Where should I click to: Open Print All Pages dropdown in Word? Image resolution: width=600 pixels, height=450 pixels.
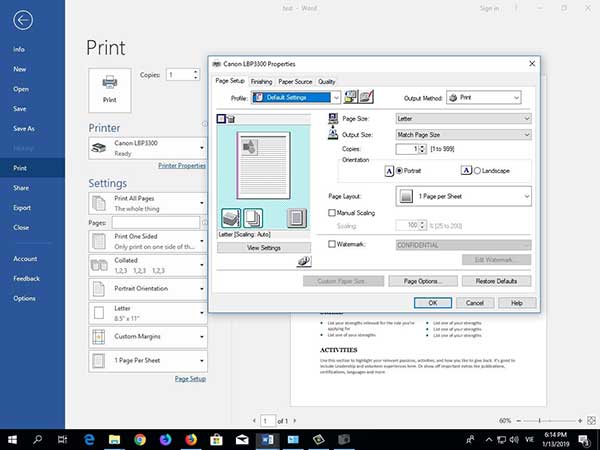click(148, 203)
